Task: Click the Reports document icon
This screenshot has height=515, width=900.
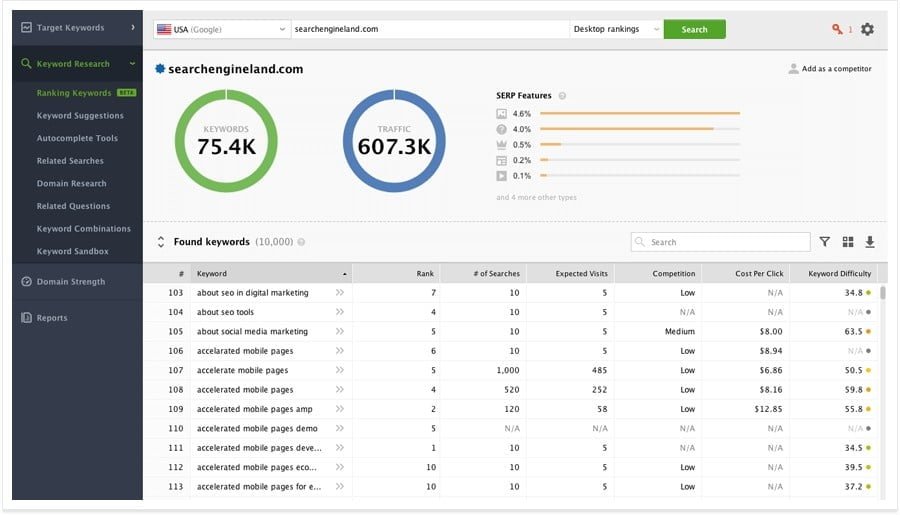Action: click(x=26, y=317)
